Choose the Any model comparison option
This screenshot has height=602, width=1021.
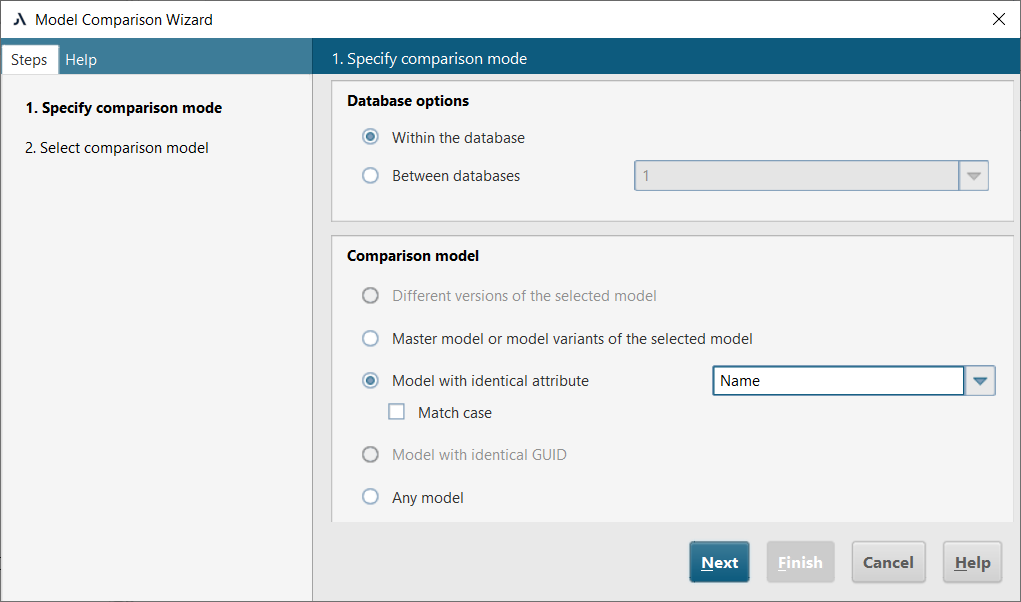(370, 497)
